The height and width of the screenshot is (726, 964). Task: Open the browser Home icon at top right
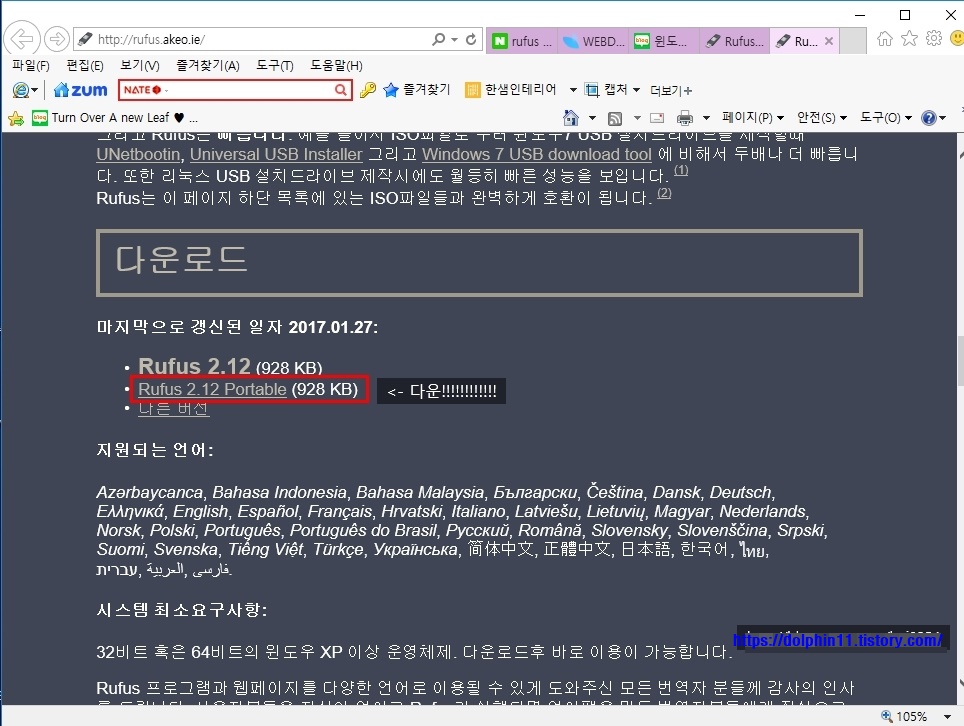click(x=885, y=39)
